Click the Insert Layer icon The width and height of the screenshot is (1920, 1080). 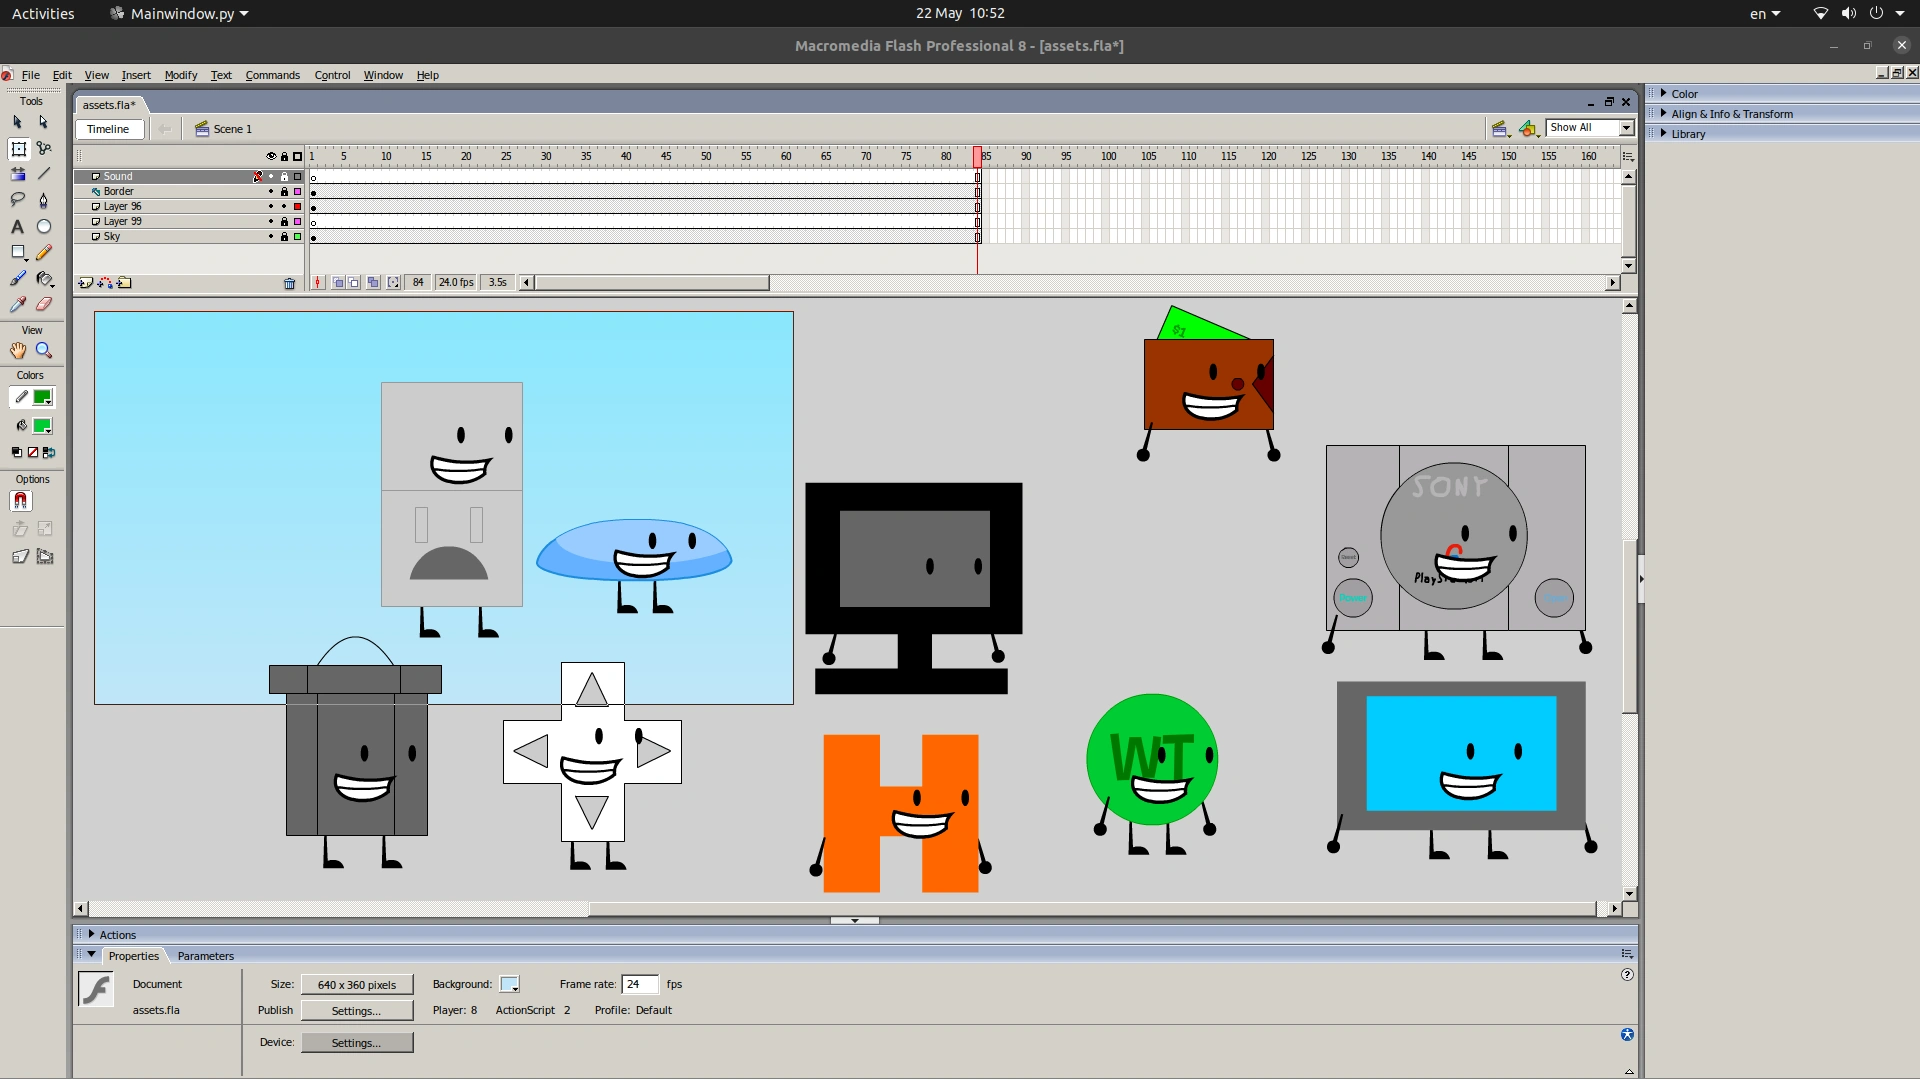coord(85,283)
